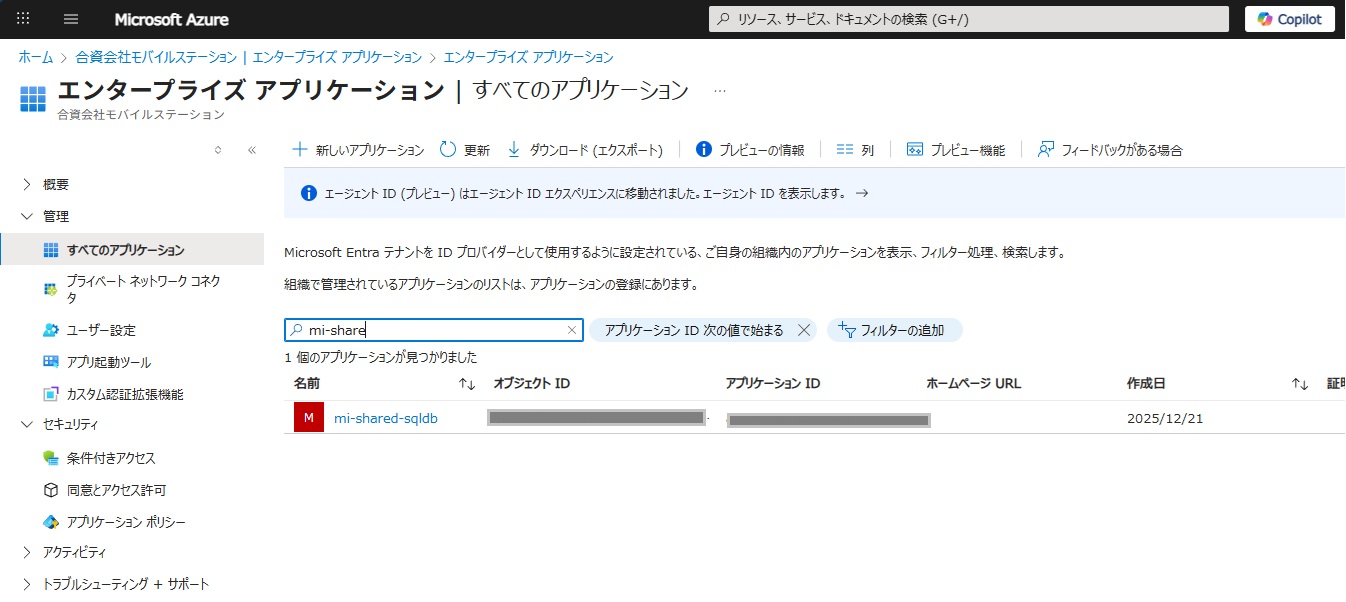Screen dimensions: 1346x602
Task: Open mi-shared-sqldb application link
Action: click(x=385, y=418)
